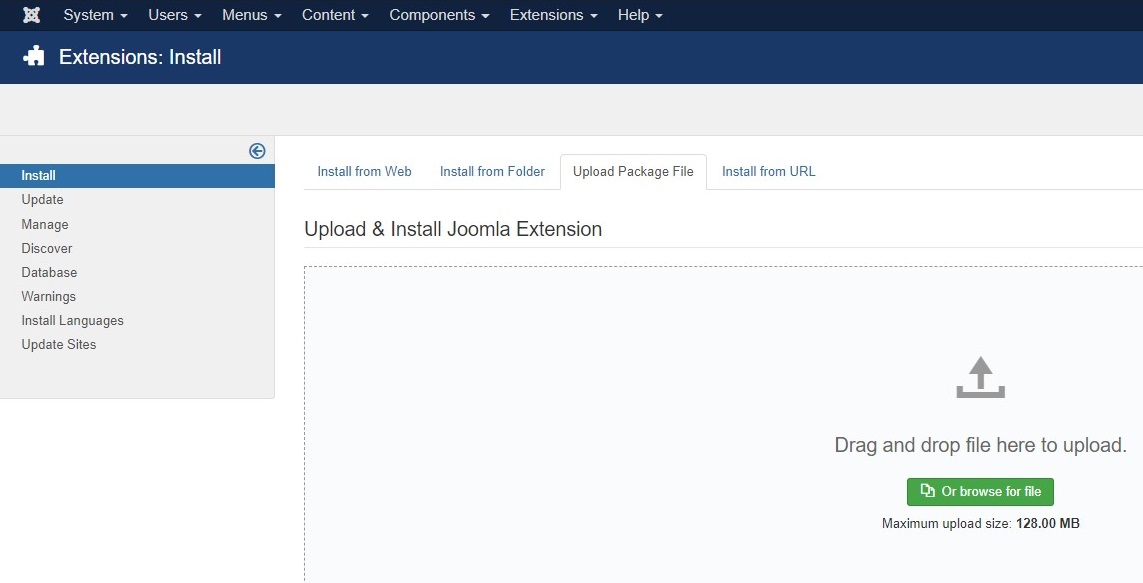Open the Discover sidebar link

[x=47, y=248]
